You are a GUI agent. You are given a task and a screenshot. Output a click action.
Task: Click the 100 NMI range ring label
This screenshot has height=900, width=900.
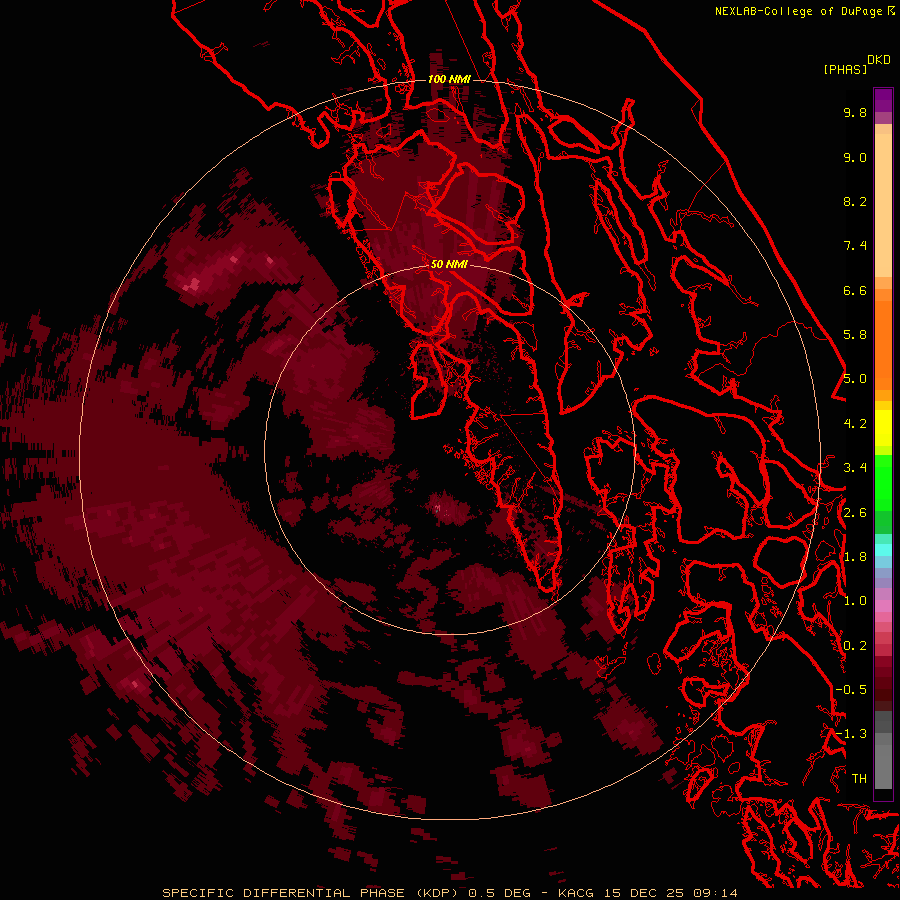click(449, 79)
